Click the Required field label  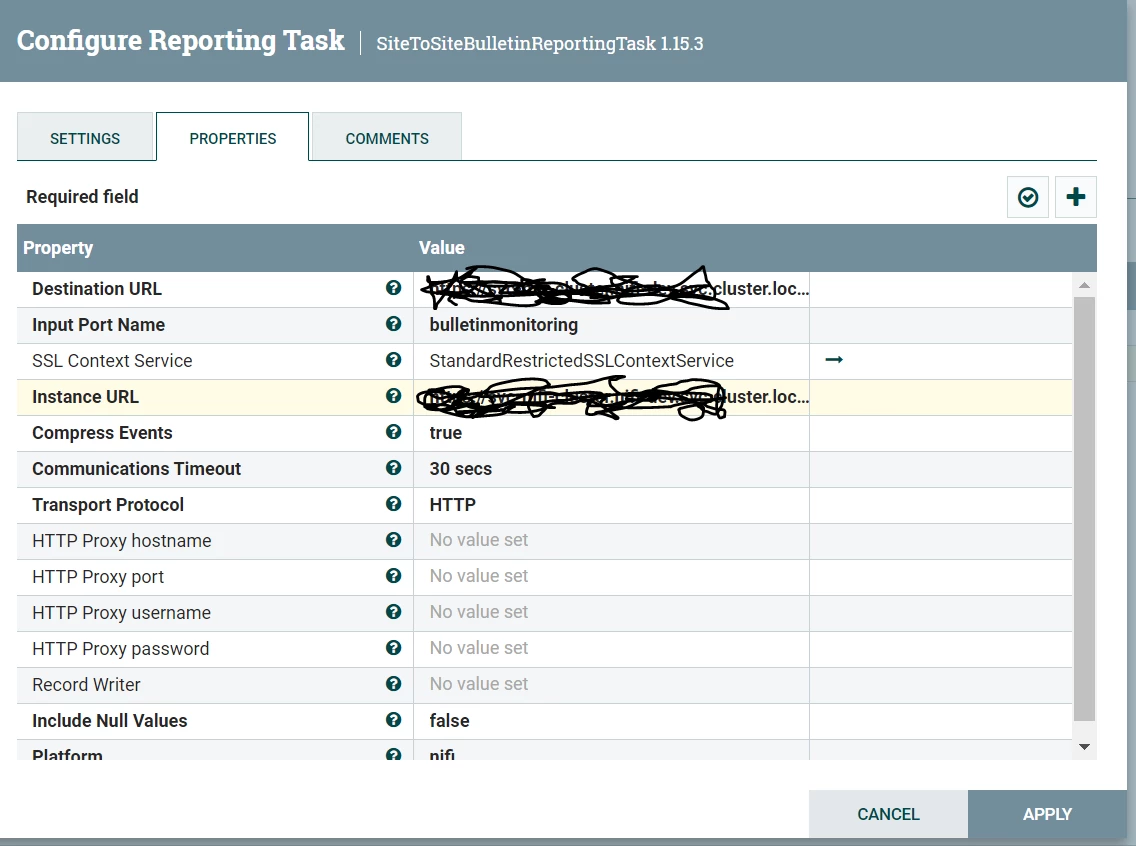pyautogui.click(x=82, y=197)
